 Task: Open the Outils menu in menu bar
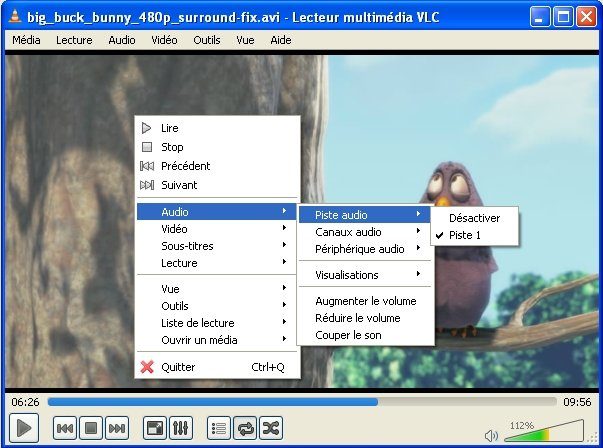(207, 40)
